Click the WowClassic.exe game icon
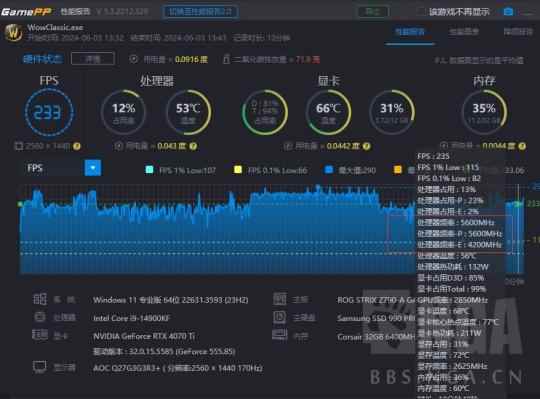This screenshot has width=540, height=399. tap(13, 33)
